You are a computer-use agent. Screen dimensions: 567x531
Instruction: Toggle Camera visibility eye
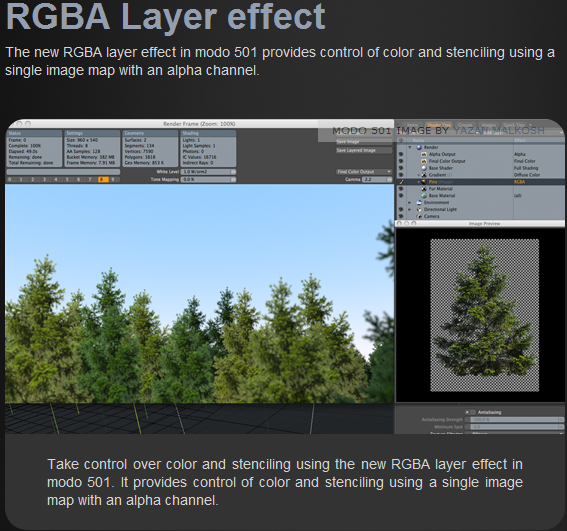(x=401, y=216)
